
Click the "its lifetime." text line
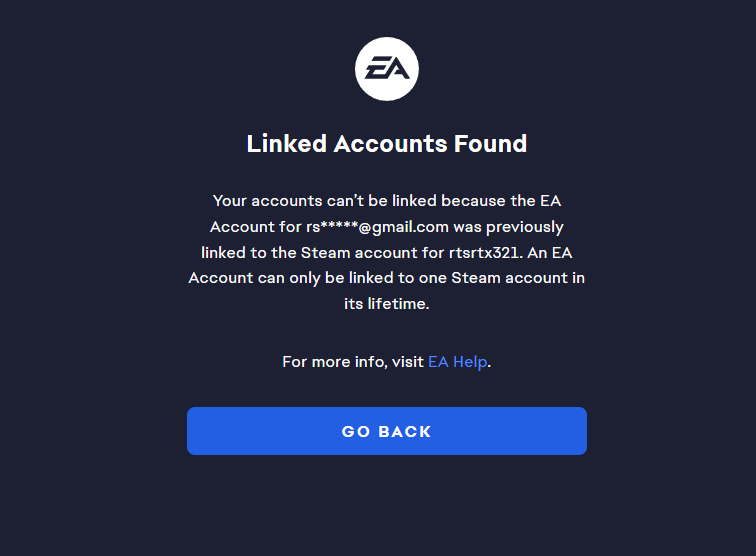click(386, 304)
